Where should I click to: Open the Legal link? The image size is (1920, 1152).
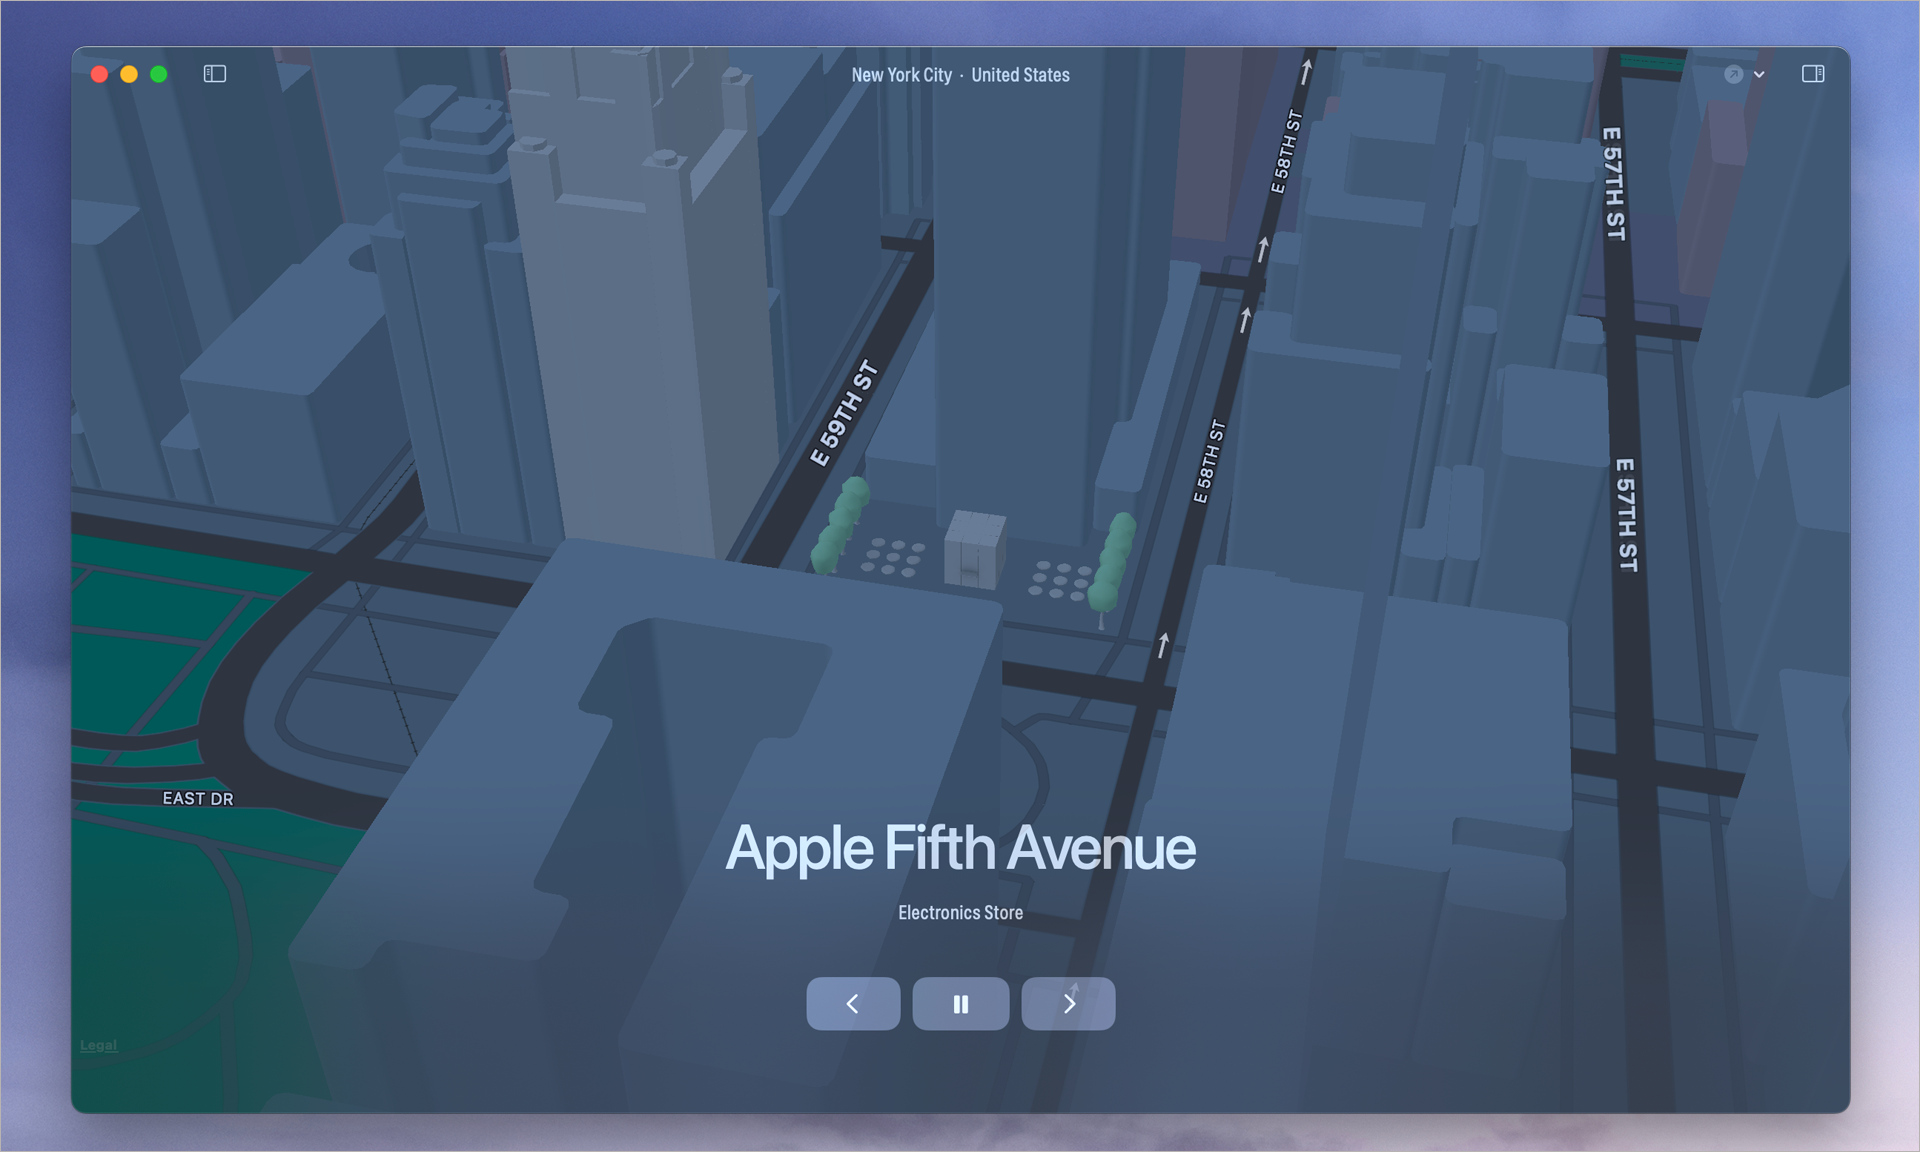(x=98, y=1045)
